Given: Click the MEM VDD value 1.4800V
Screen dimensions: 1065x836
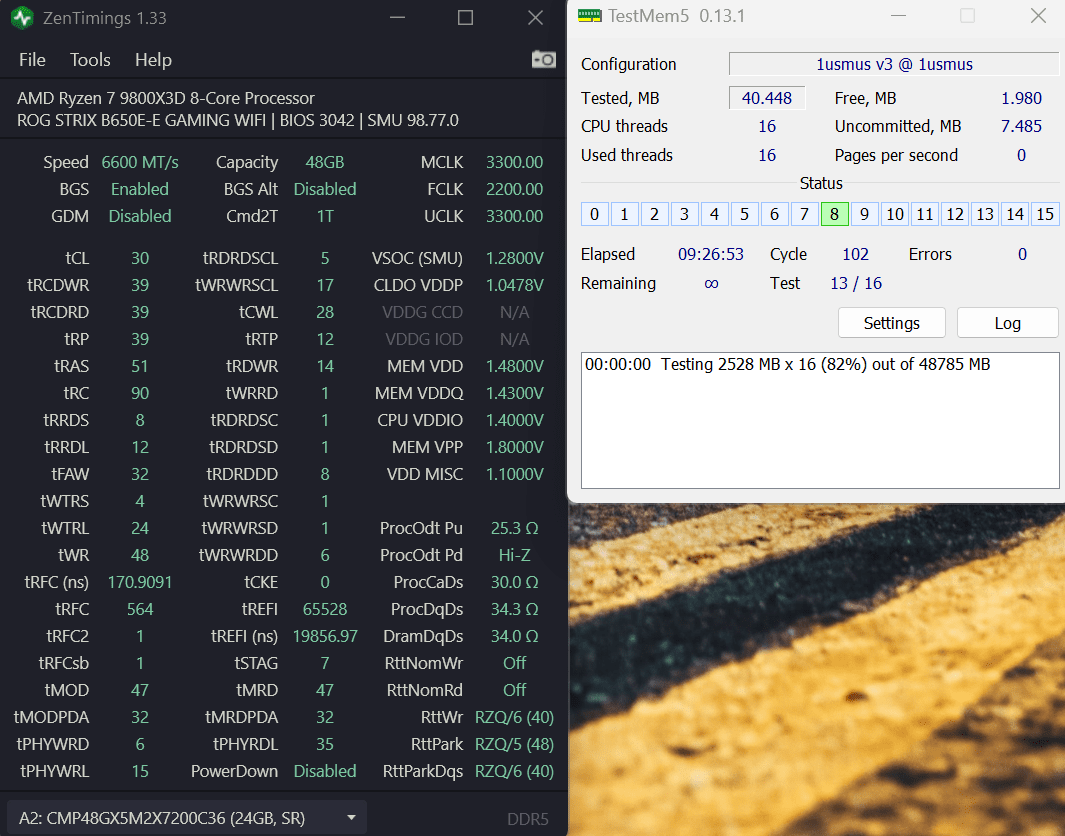Looking at the screenshot, I should [x=514, y=366].
